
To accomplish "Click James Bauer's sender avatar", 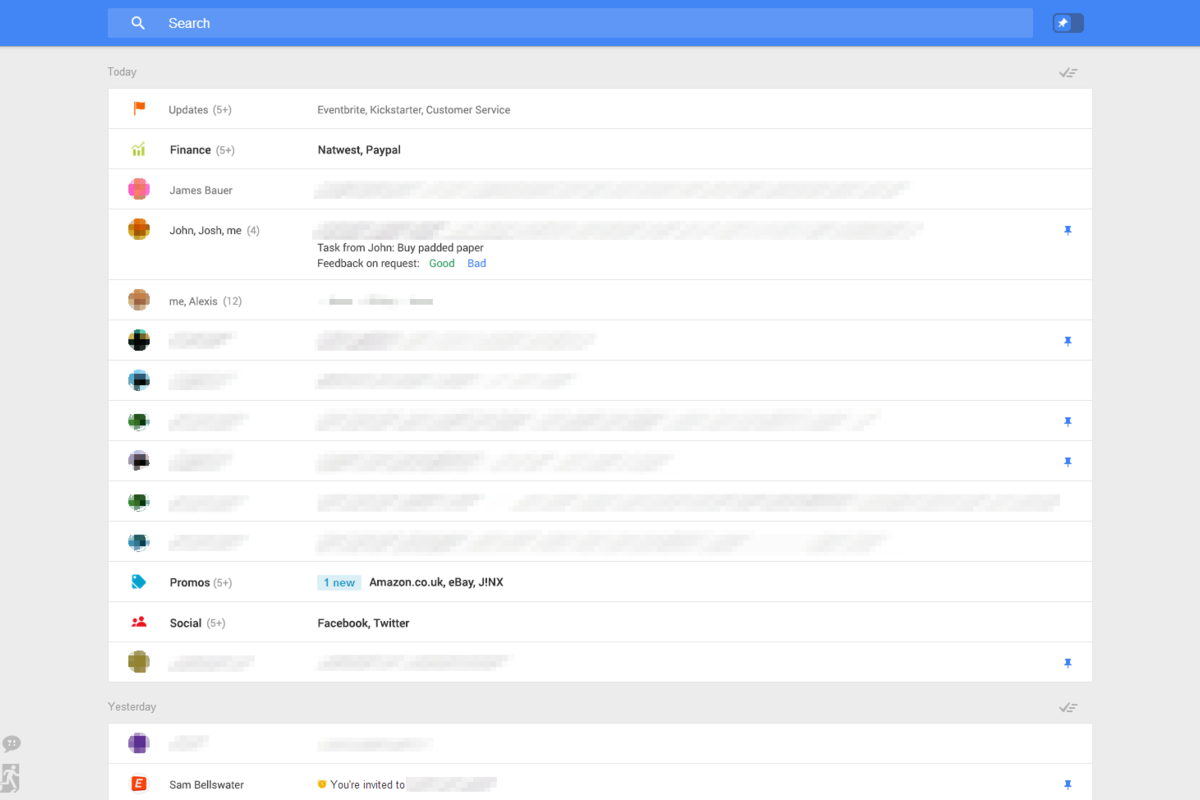I will pyautogui.click(x=139, y=188).
